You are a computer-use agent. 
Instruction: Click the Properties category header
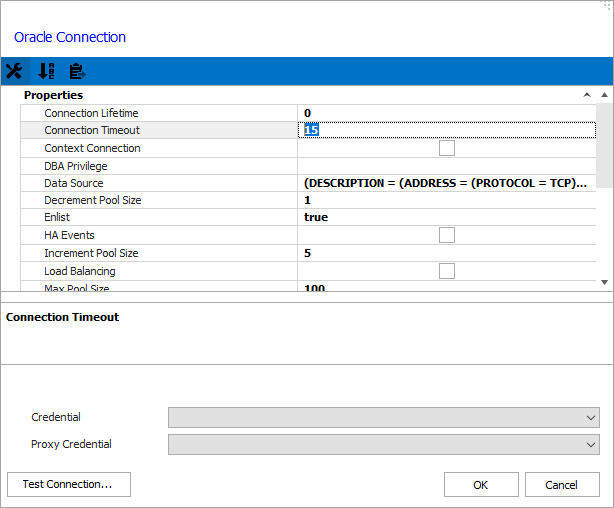click(x=54, y=95)
